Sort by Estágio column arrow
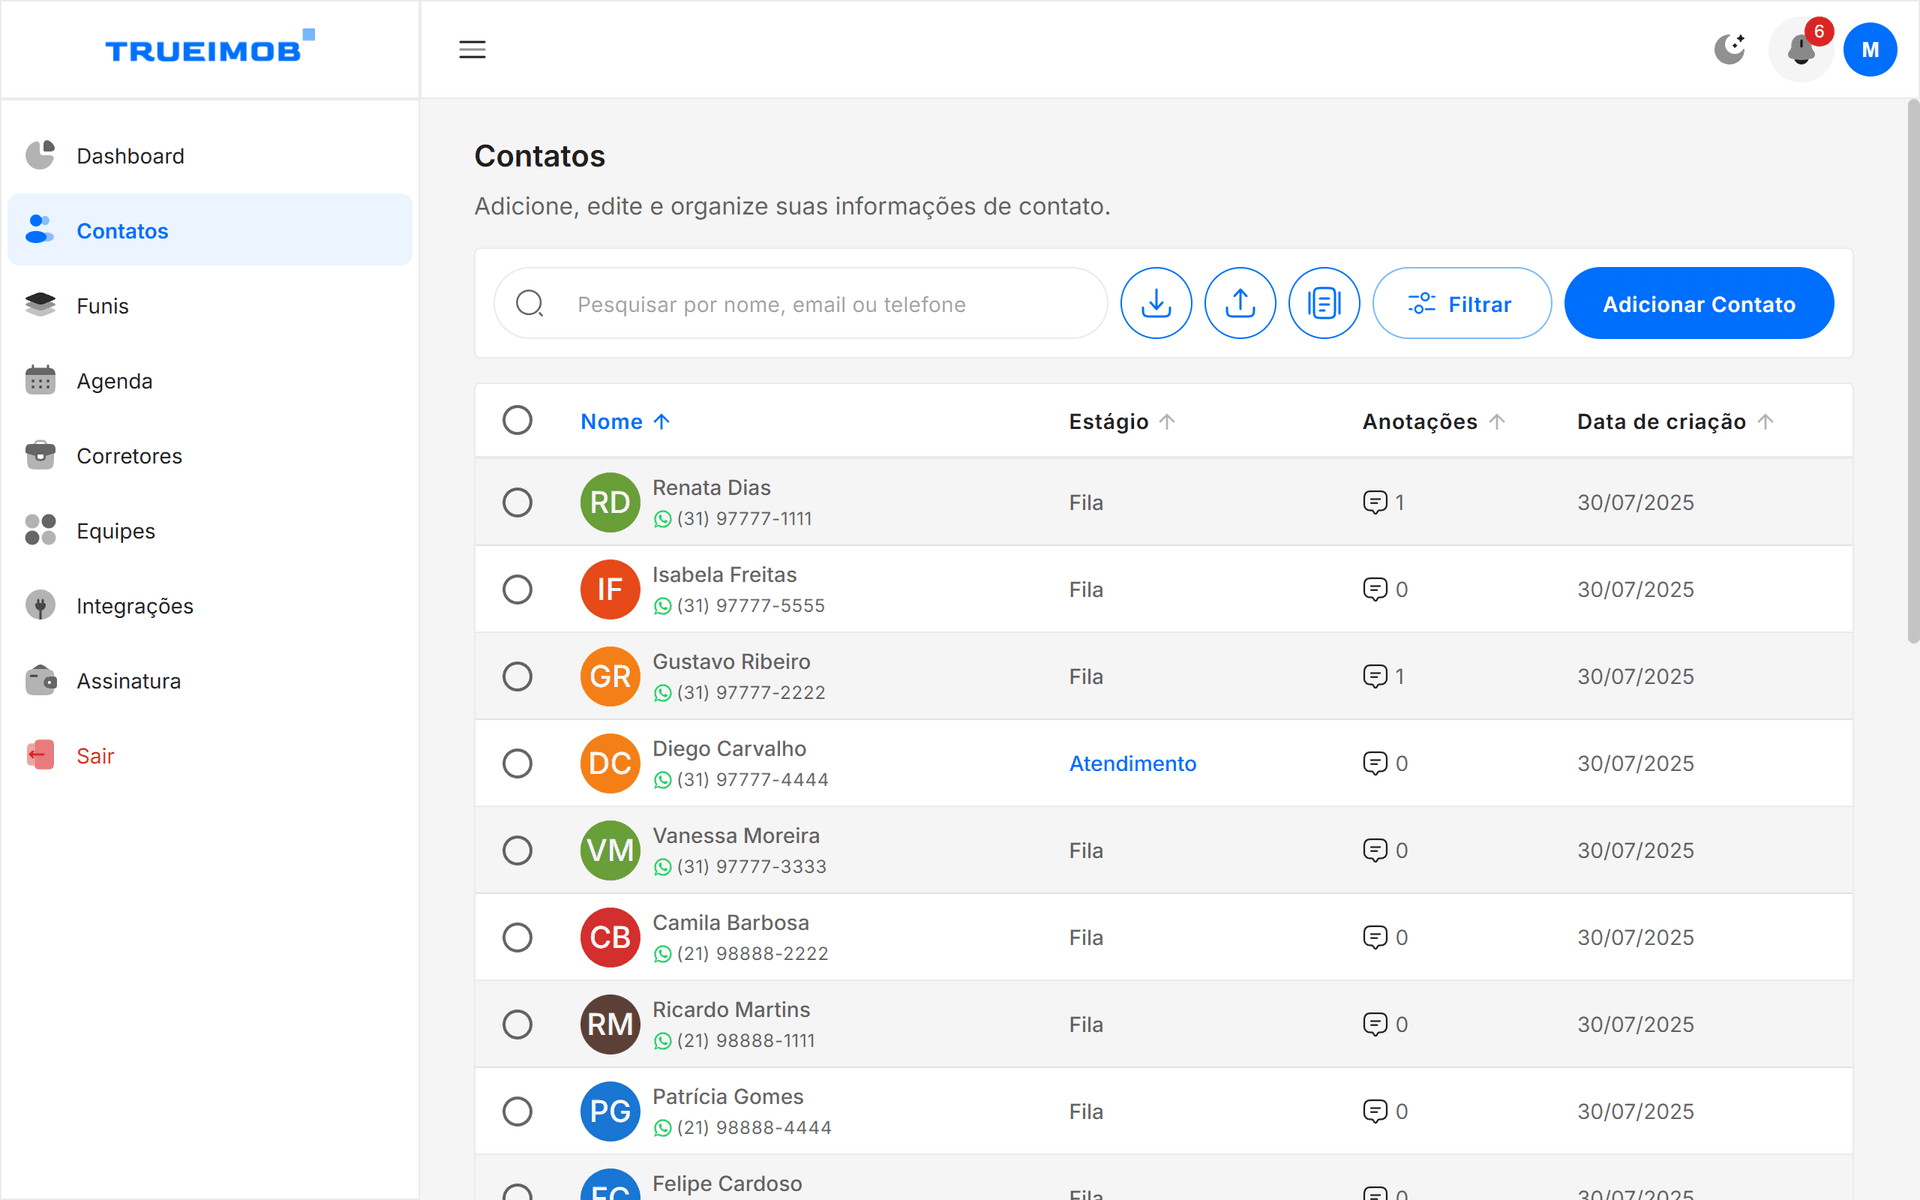This screenshot has width=1920, height=1200. tap(1167, 421)
